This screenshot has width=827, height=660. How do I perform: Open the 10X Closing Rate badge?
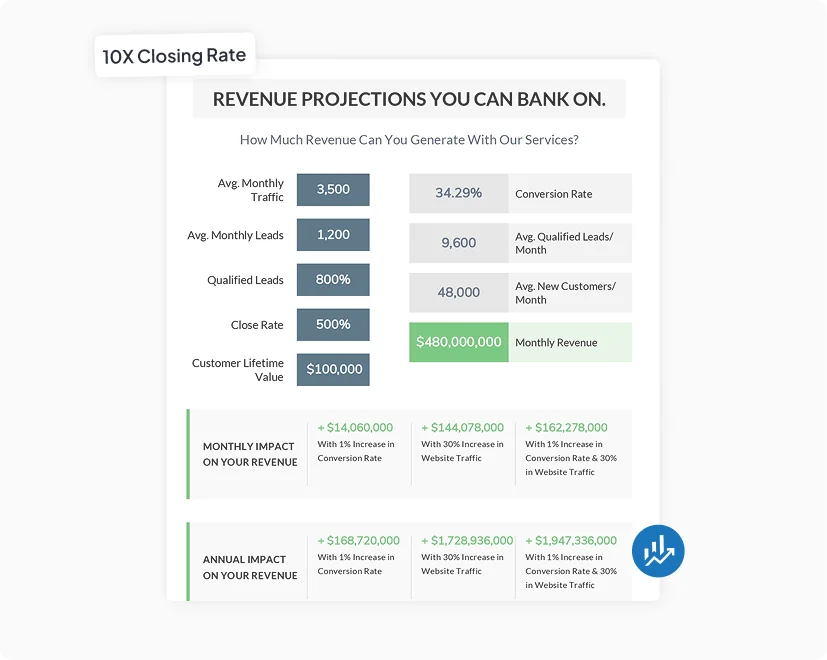pyautogui.click(x=174, y=55)
